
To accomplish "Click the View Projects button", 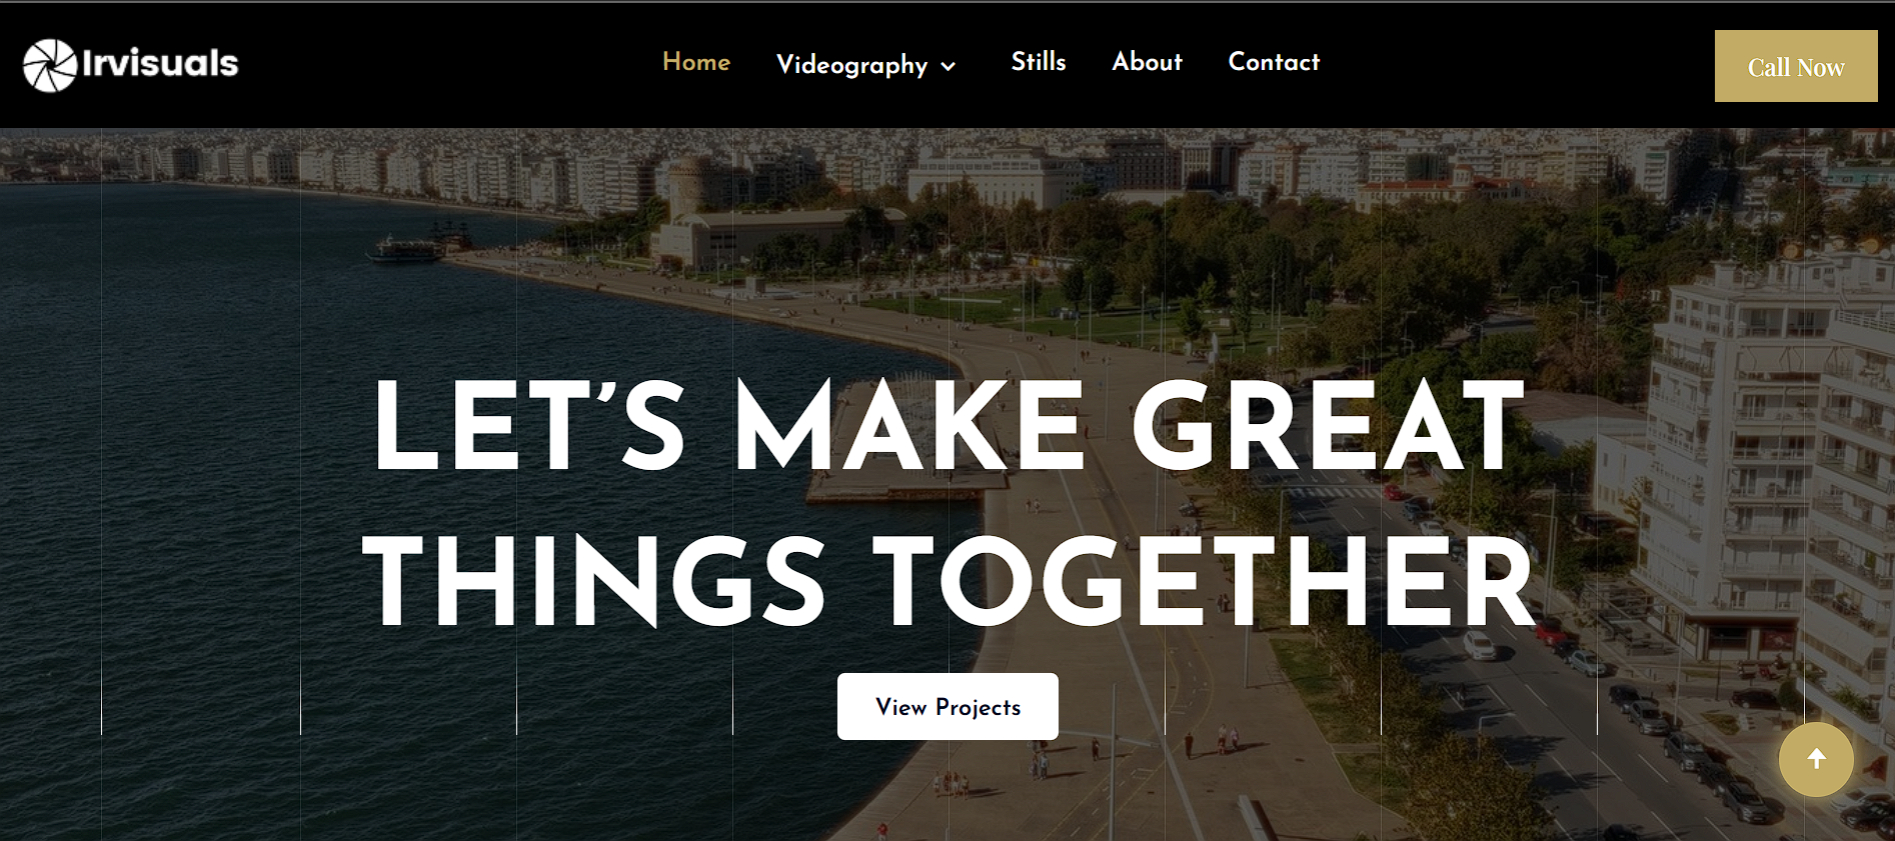I will point(948,707).
